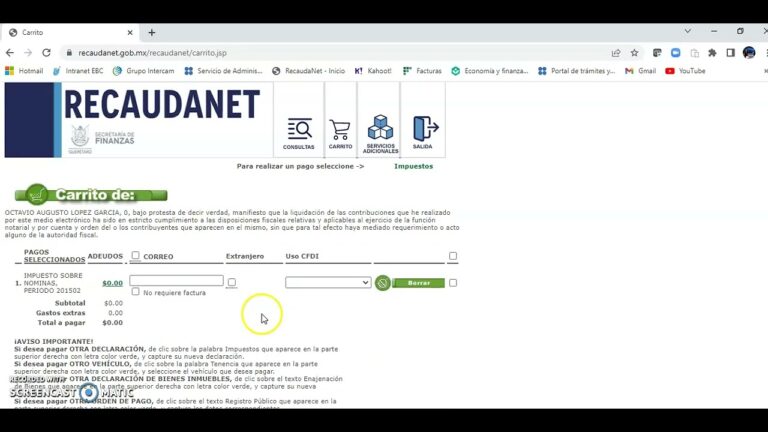Click the Uso CFDI column header

tap(302, 256)
